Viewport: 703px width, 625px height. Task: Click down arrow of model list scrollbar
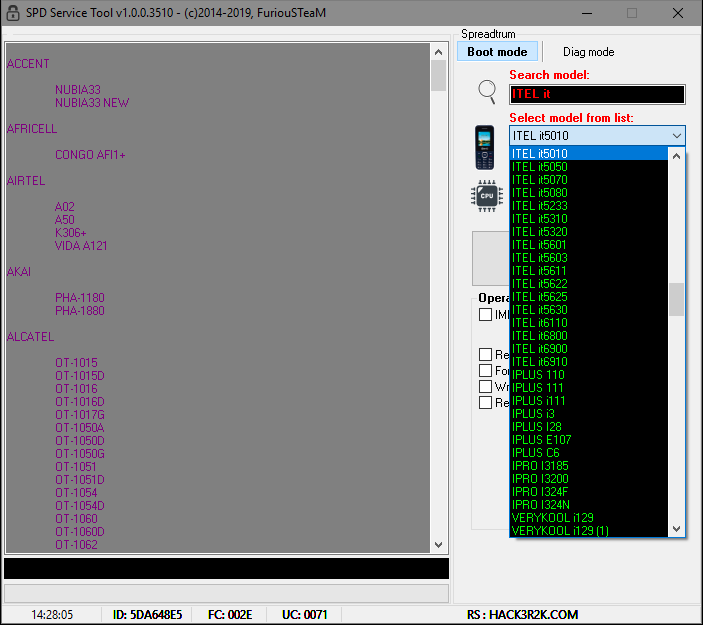click(677, 529)
